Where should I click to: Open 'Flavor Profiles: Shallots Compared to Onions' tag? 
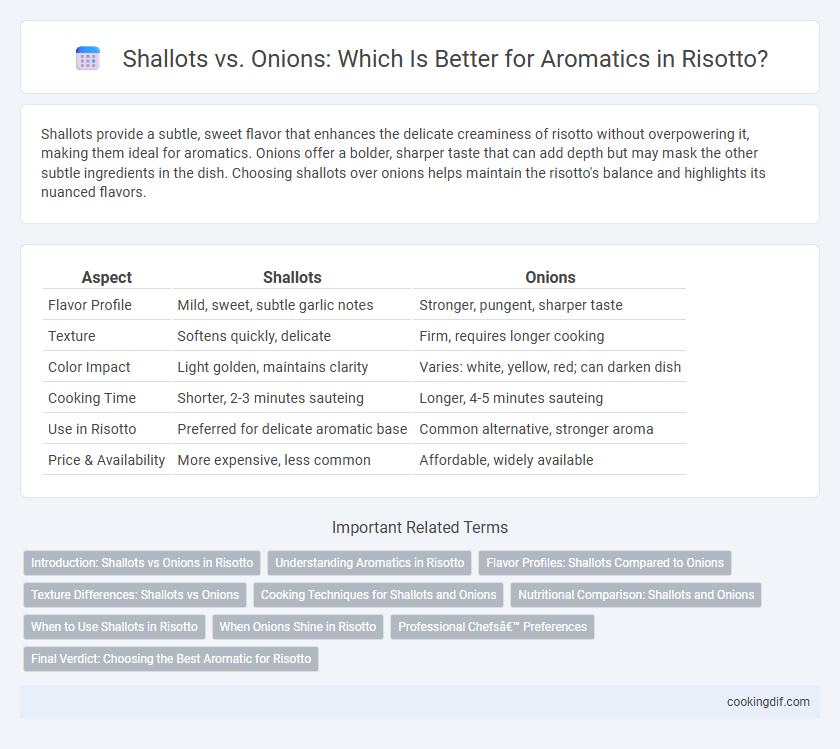605,563
